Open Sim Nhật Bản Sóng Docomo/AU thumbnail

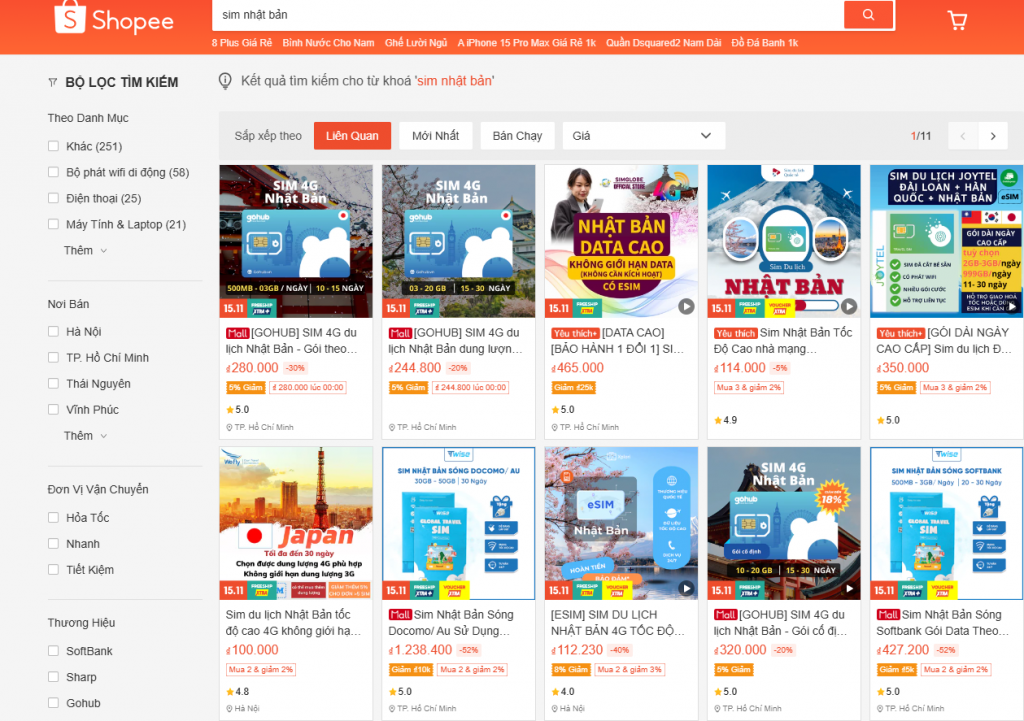point(458,523)
